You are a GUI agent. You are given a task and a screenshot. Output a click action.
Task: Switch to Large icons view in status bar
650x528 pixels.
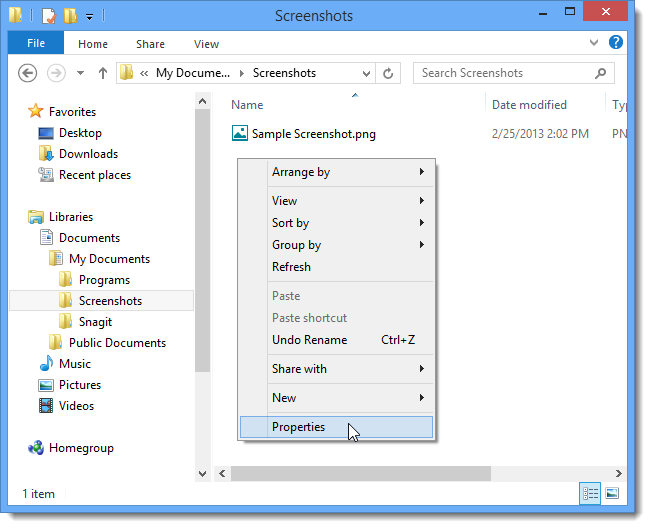612,493
